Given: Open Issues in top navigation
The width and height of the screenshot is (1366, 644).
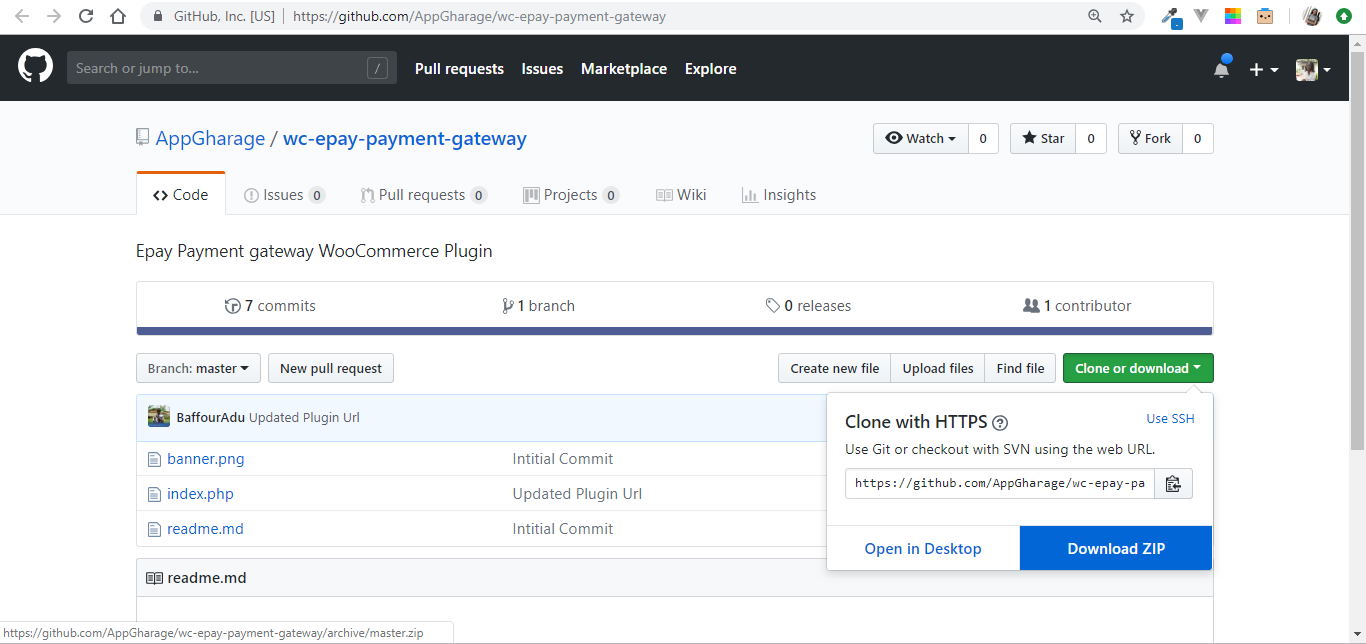Looking at the screenshot, I should [542, 68].
